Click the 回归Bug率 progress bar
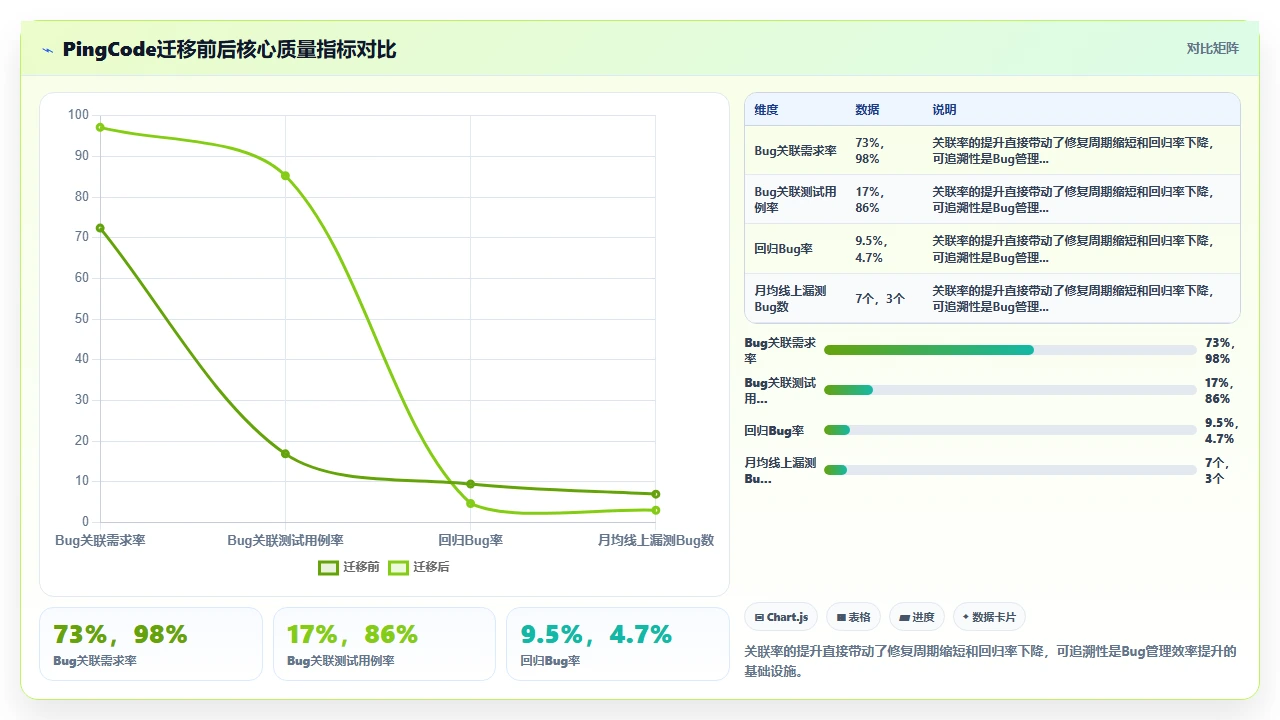Screen dimensions: 1280x720 pyautogui.click(x=1010, y=430)
